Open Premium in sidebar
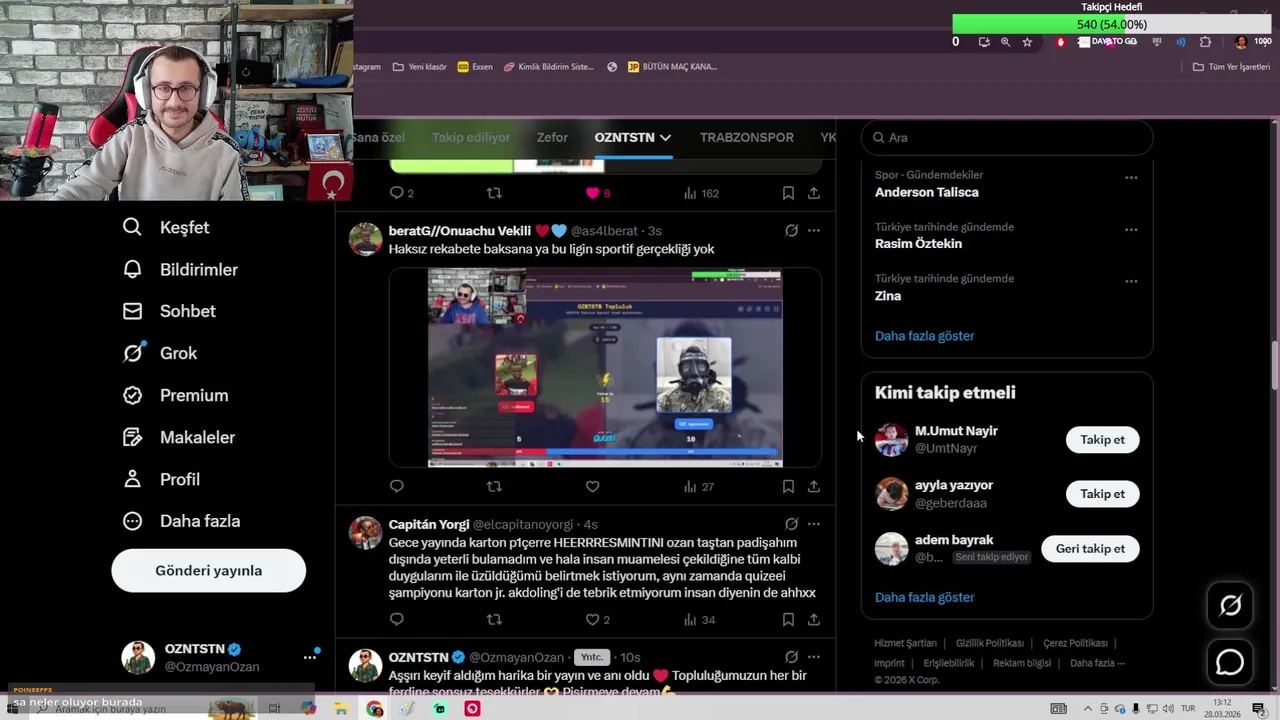The width and height of the screenshot is (1280, 720). [175, 395]
